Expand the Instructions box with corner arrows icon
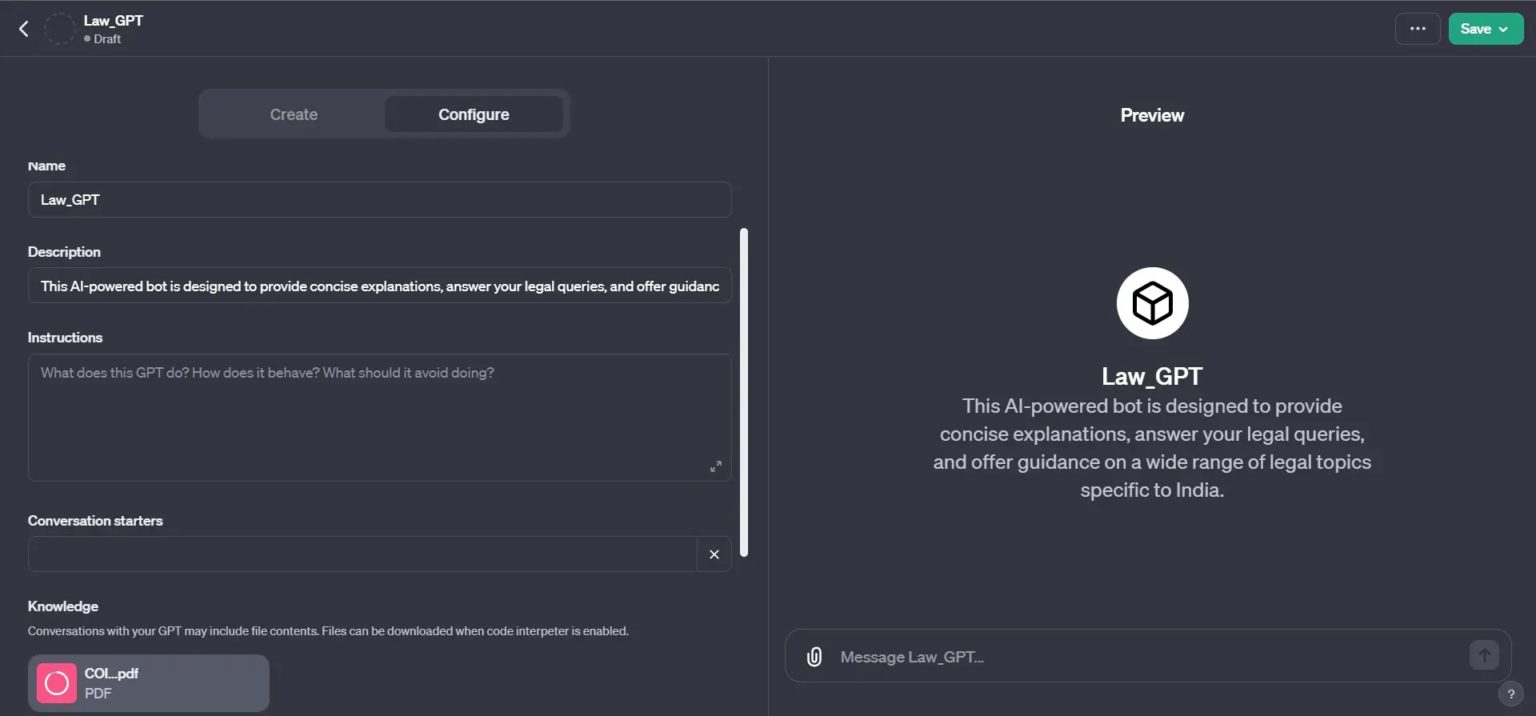Viewport: 1536px width, 716px height. pos(716,466)
